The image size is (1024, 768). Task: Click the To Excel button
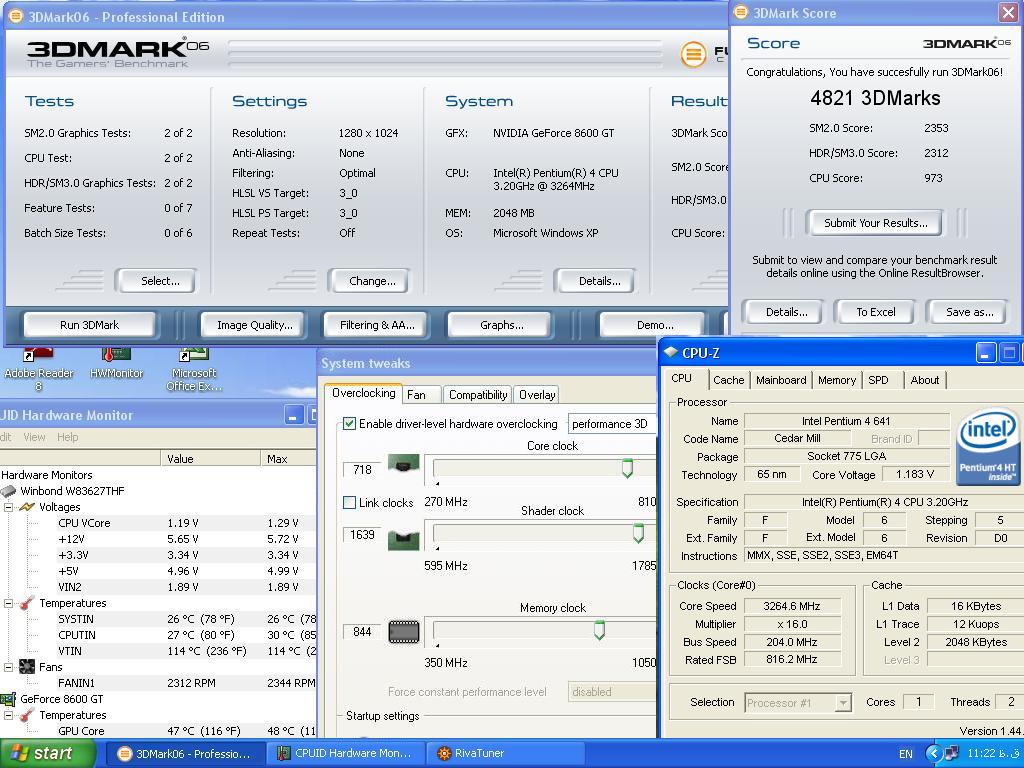click(x=875, y=312)
